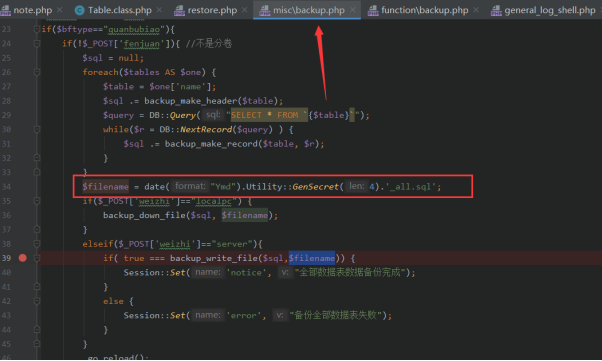The width and height of the screenshot is (602, 361).
Task: Close the note.php tab
Action: (60, 10)
